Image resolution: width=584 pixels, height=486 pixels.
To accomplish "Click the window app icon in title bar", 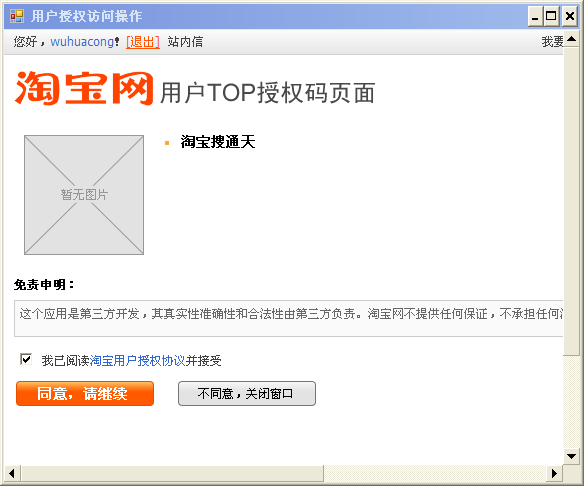I will tap(17, 16).
